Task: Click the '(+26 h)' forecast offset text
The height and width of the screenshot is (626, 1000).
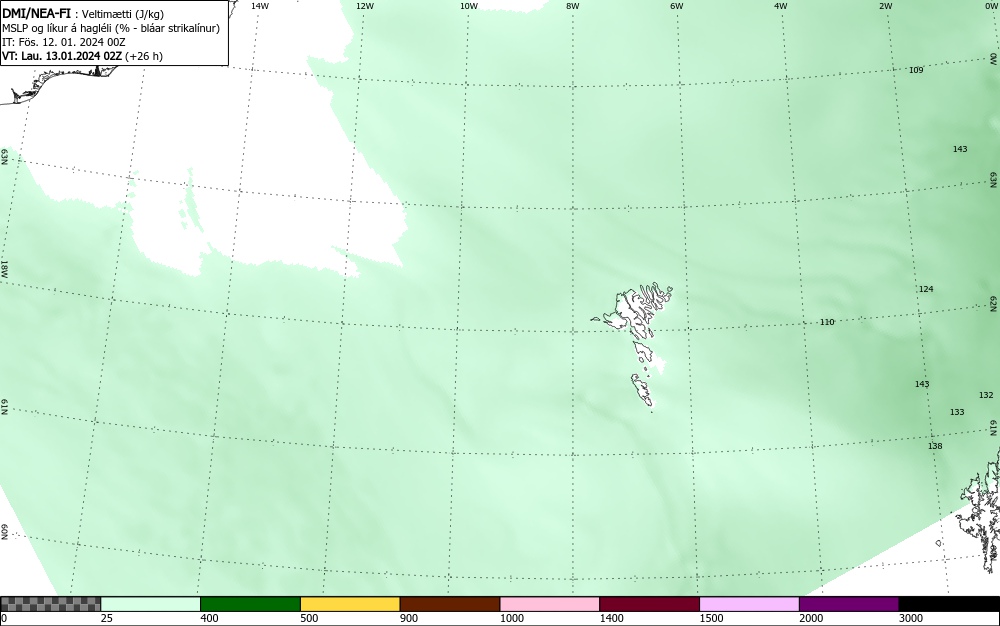Action: click(144, 56)
